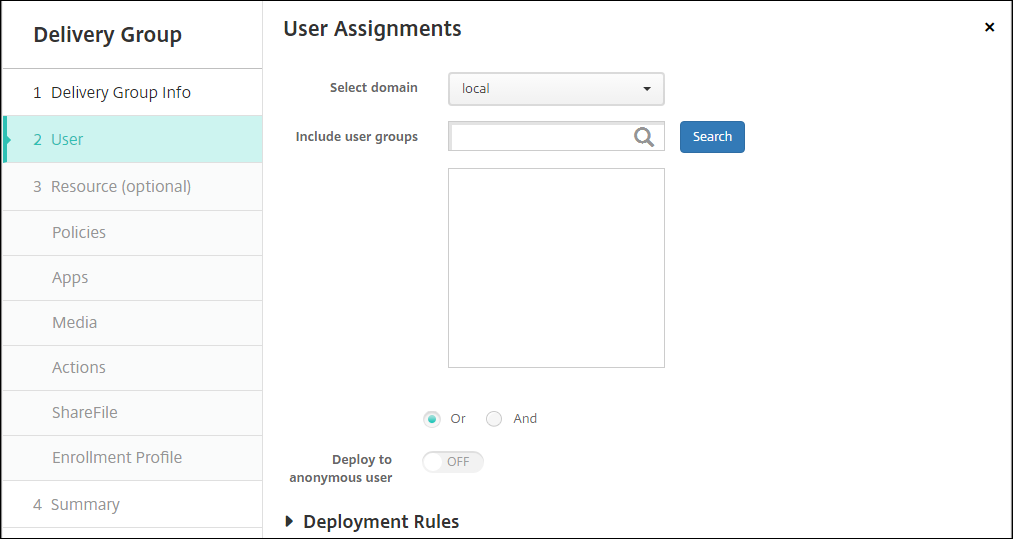Click the empty user groups list box
1013x539 pixels.
click(556, 268)
